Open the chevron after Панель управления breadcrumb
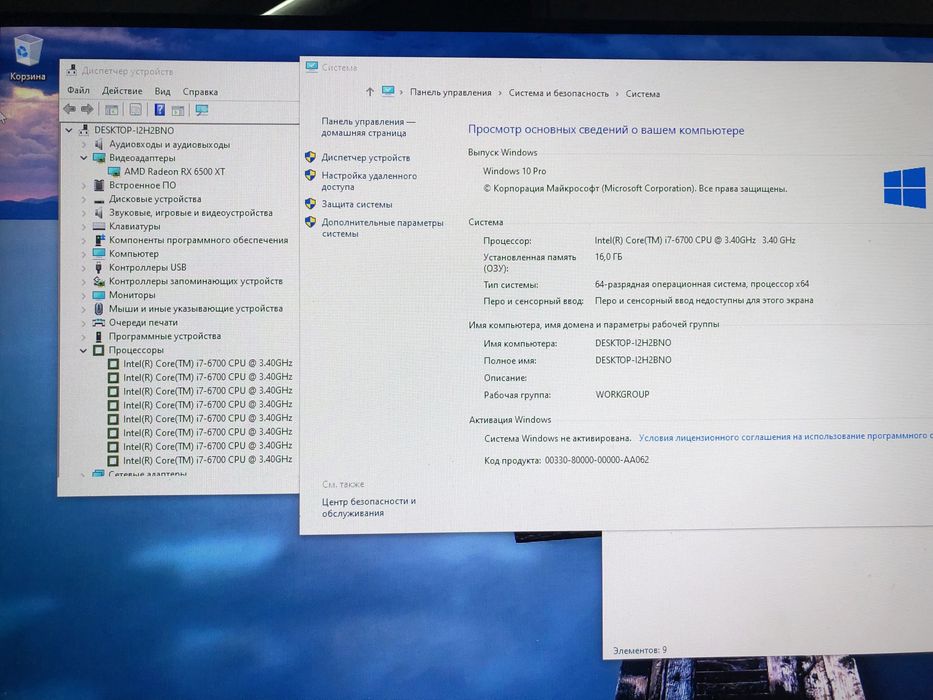The width and height of the screenshot is (933, 700). point(500,93)
